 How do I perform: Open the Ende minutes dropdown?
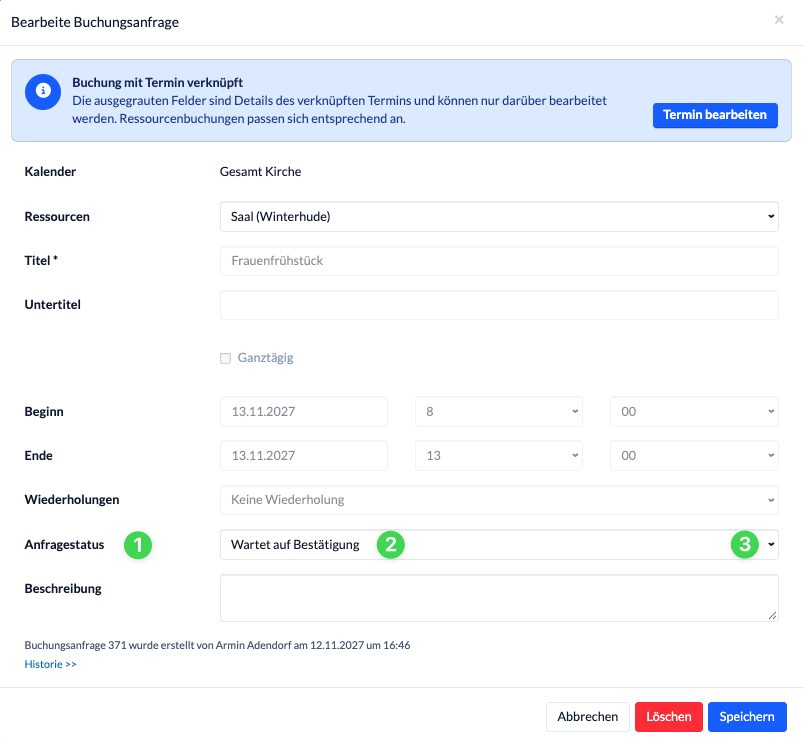[x=694, y=456]
